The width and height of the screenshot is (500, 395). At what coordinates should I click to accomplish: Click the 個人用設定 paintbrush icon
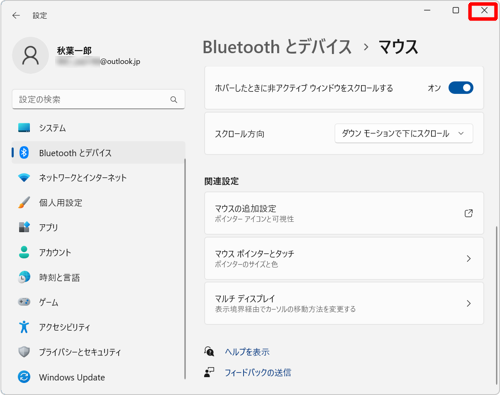[24, 202]
